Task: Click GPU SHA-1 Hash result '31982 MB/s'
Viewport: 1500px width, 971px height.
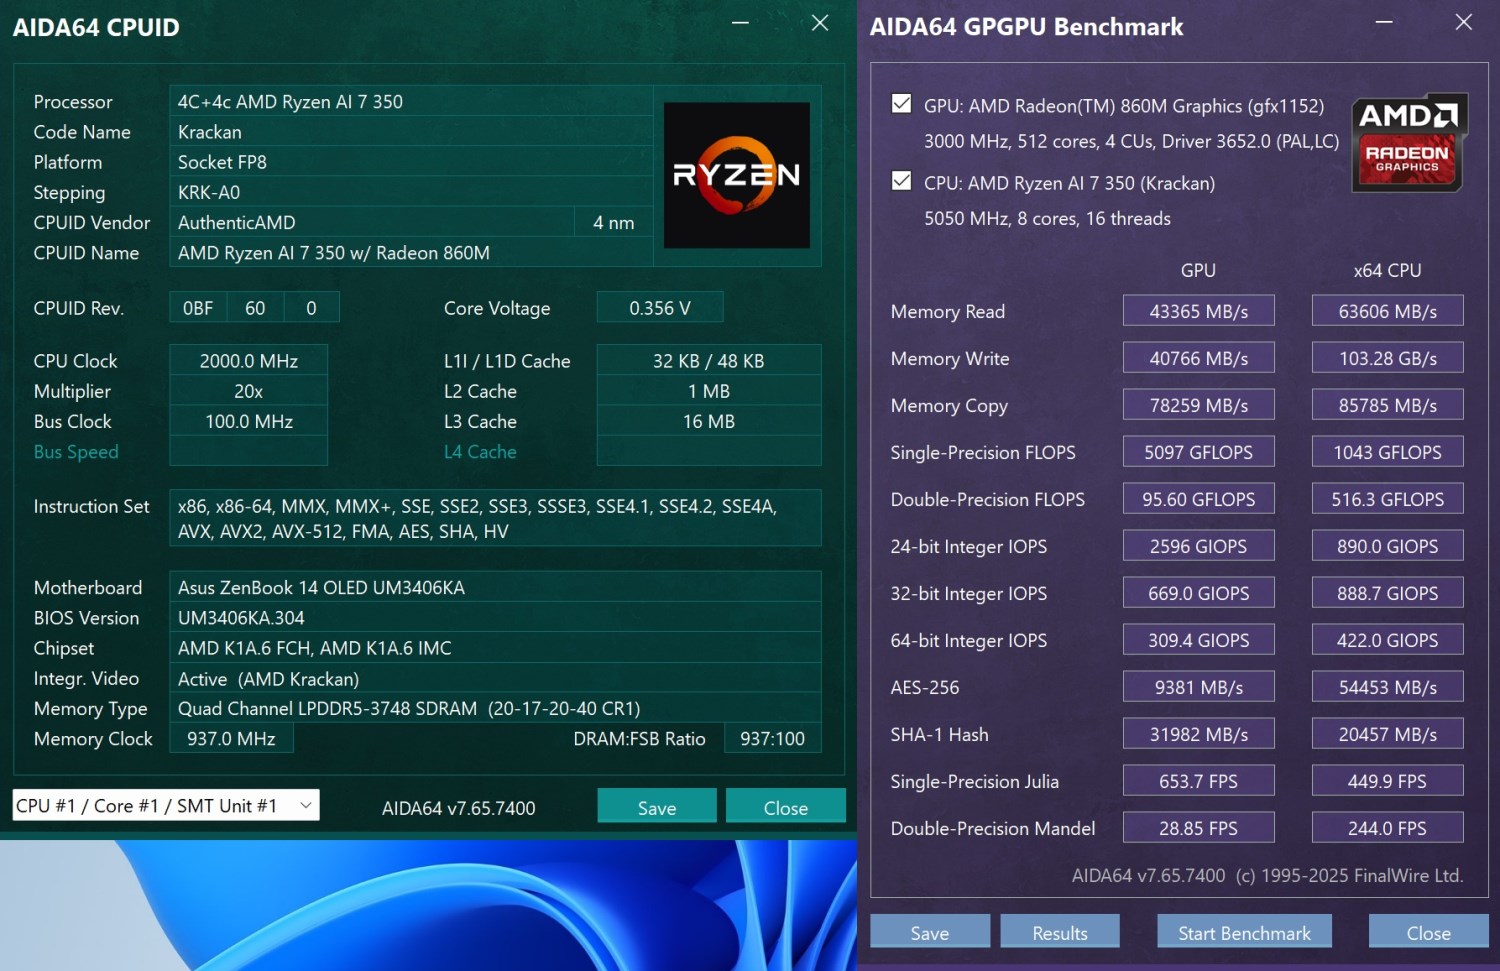Action: [x=1199, y=734]
